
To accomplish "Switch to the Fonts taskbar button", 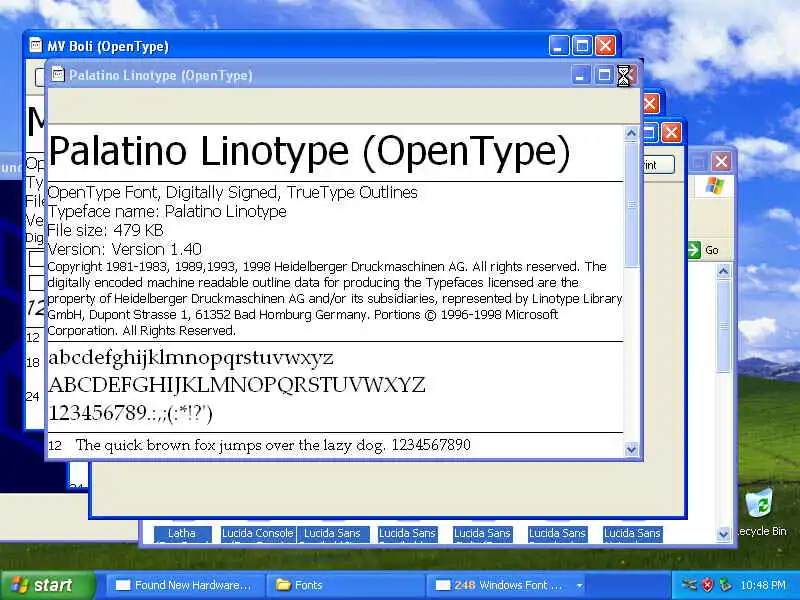I will point(344,585).
